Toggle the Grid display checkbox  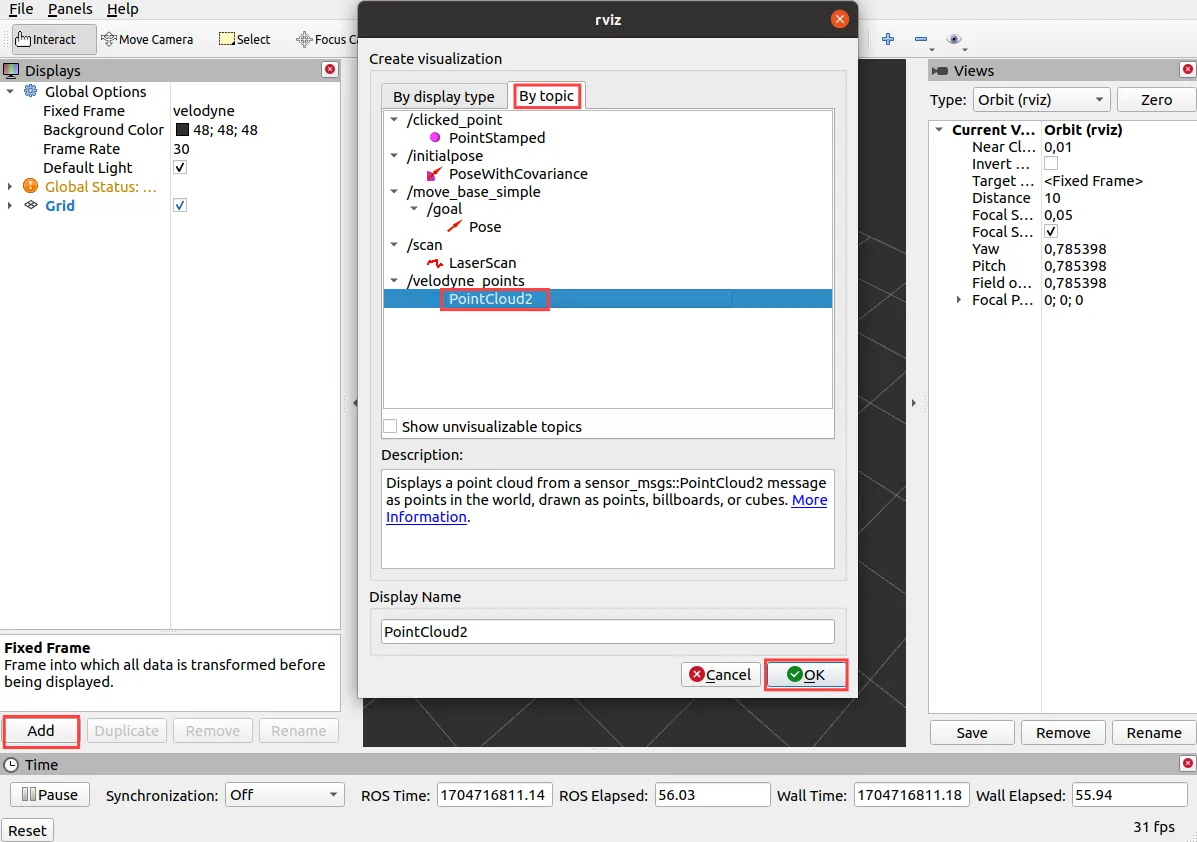pos(180,206)
